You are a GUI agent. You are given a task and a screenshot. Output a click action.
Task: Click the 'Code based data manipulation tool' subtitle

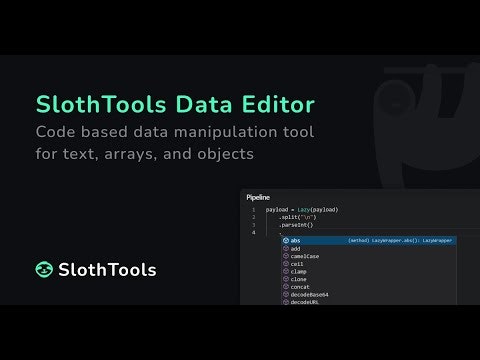175,132
